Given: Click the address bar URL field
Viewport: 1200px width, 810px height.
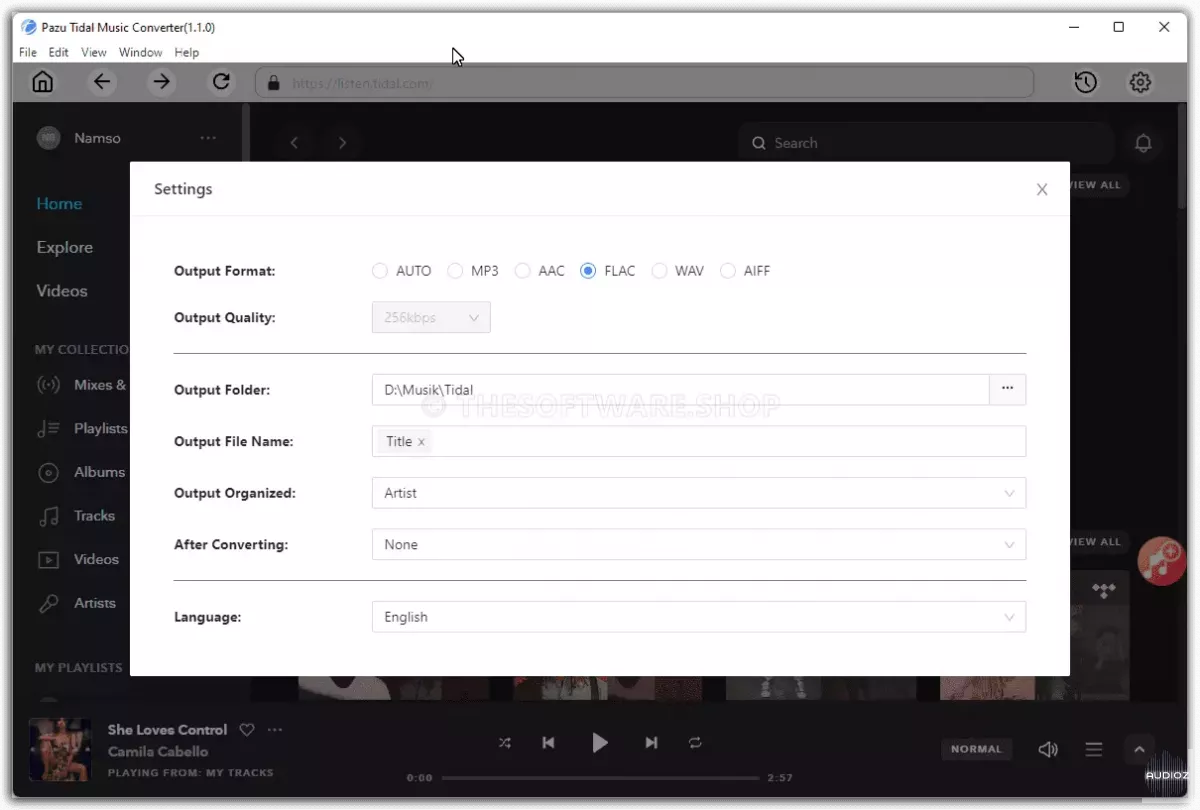Looking at the screenshot, I should pos(645,83).
